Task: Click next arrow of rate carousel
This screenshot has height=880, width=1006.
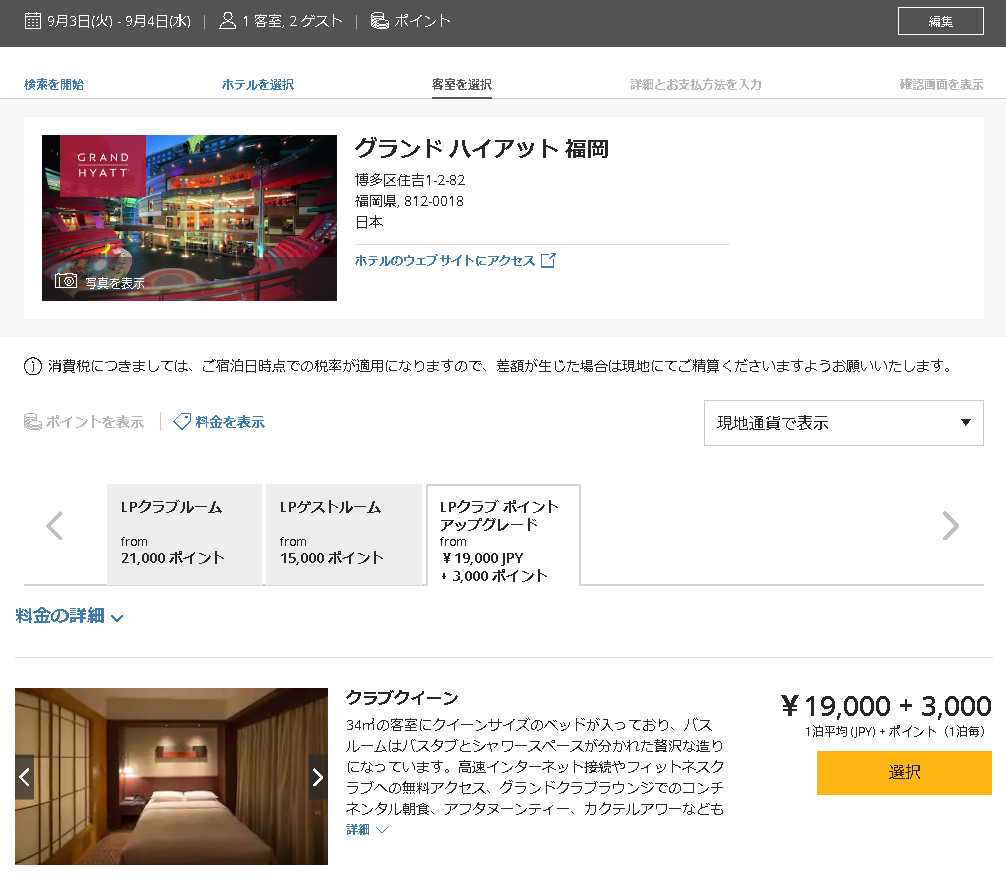Action: tap(950, 526)
